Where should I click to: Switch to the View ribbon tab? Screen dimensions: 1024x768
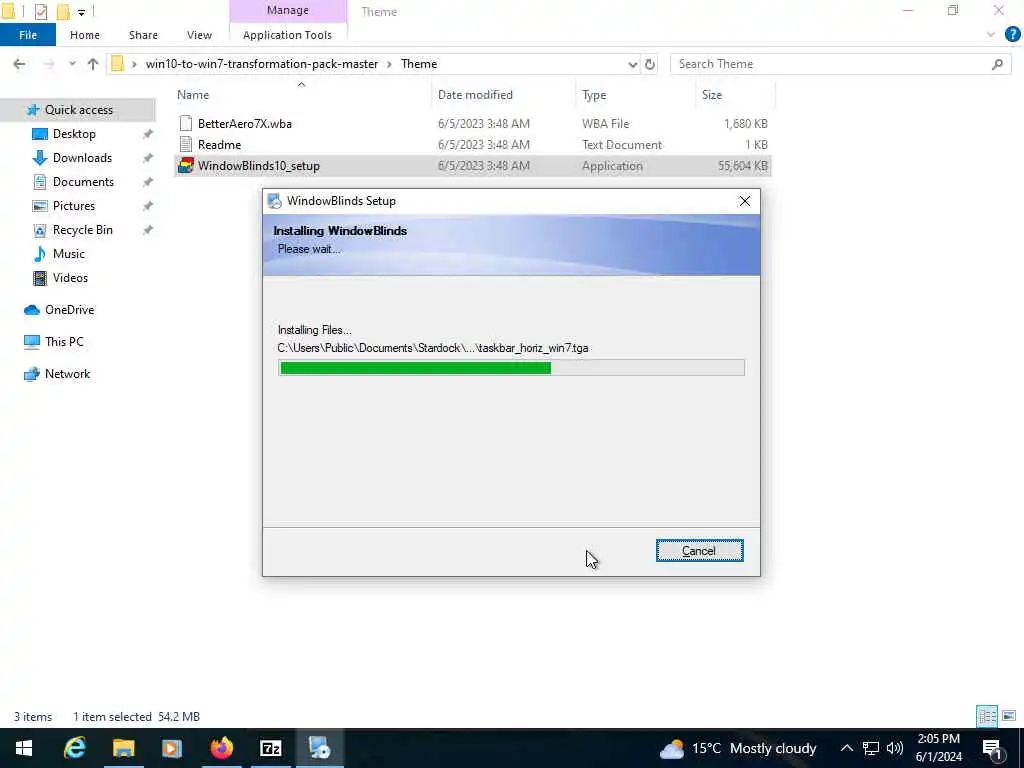point(199,35)
